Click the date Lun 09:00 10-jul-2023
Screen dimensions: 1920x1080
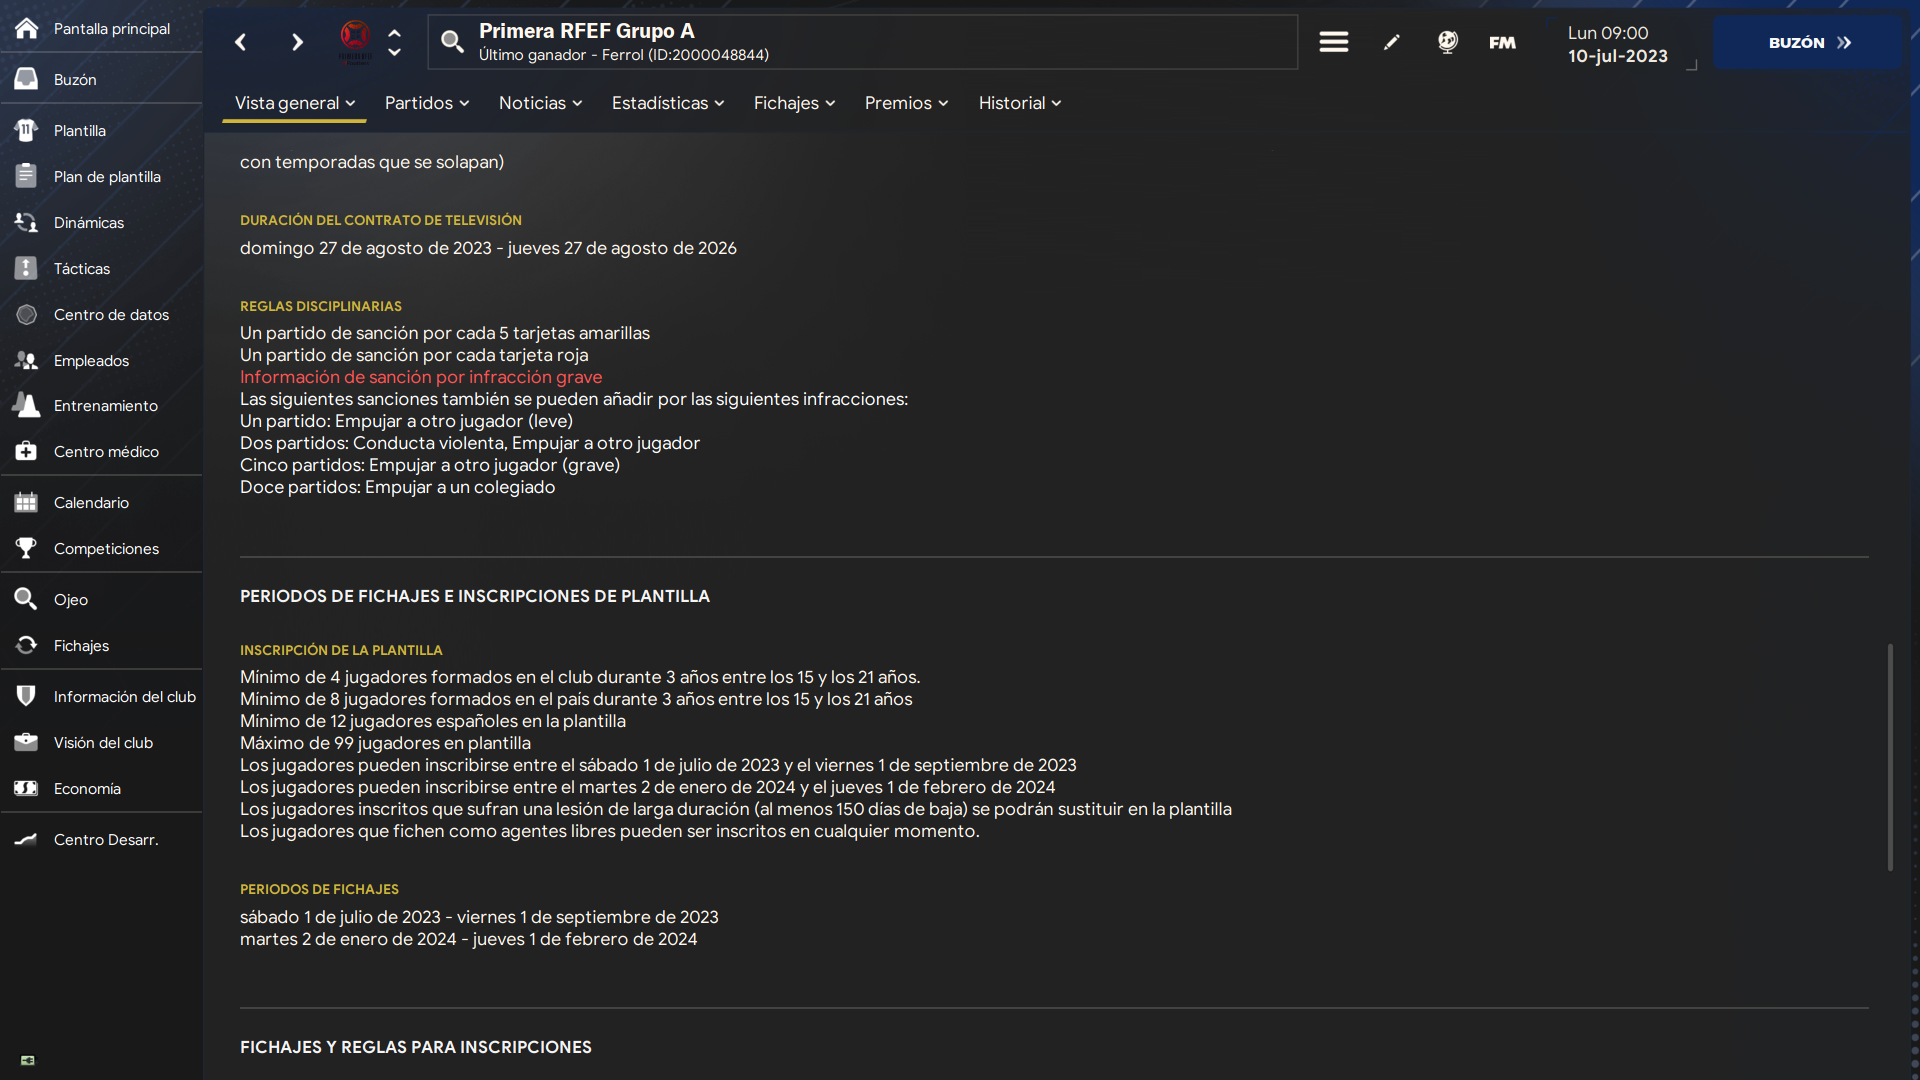1617,44
